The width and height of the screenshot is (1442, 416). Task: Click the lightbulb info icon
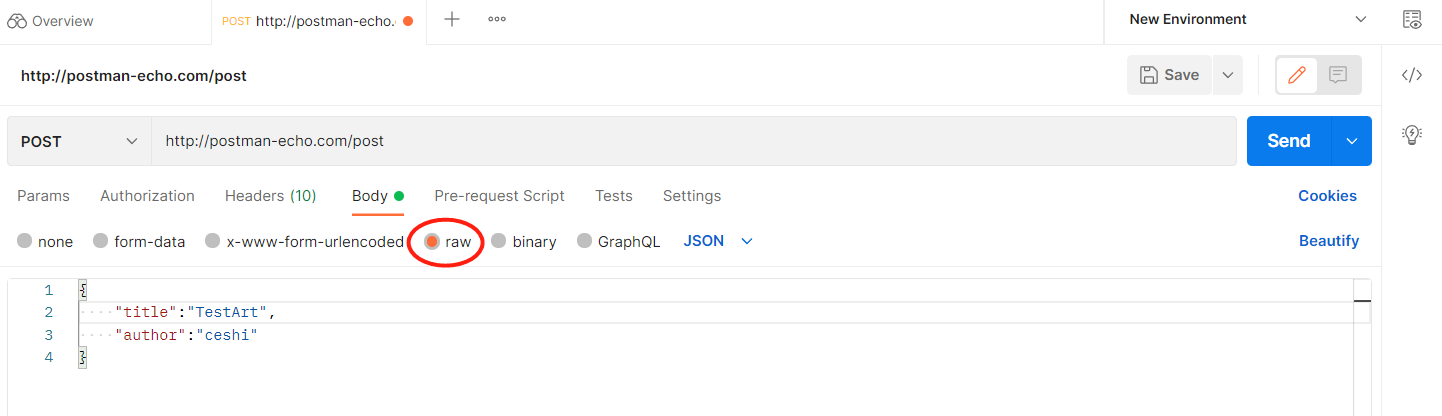[x=1412, y=134]
